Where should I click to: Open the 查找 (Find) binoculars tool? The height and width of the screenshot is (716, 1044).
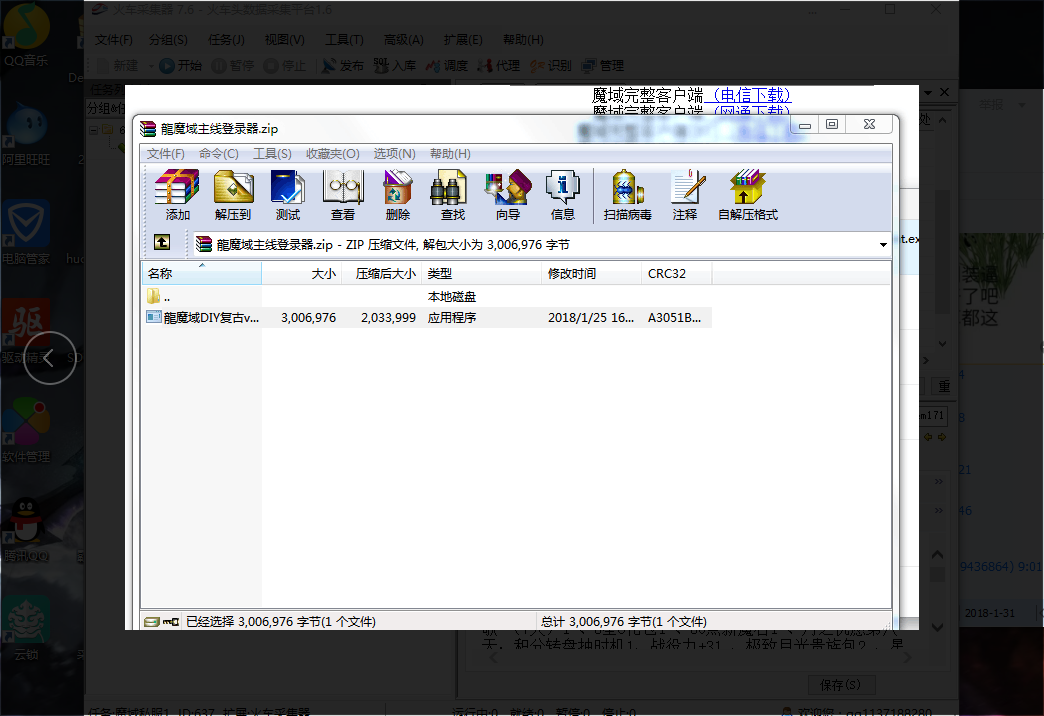pyautogui.click(x=452, y=195)
